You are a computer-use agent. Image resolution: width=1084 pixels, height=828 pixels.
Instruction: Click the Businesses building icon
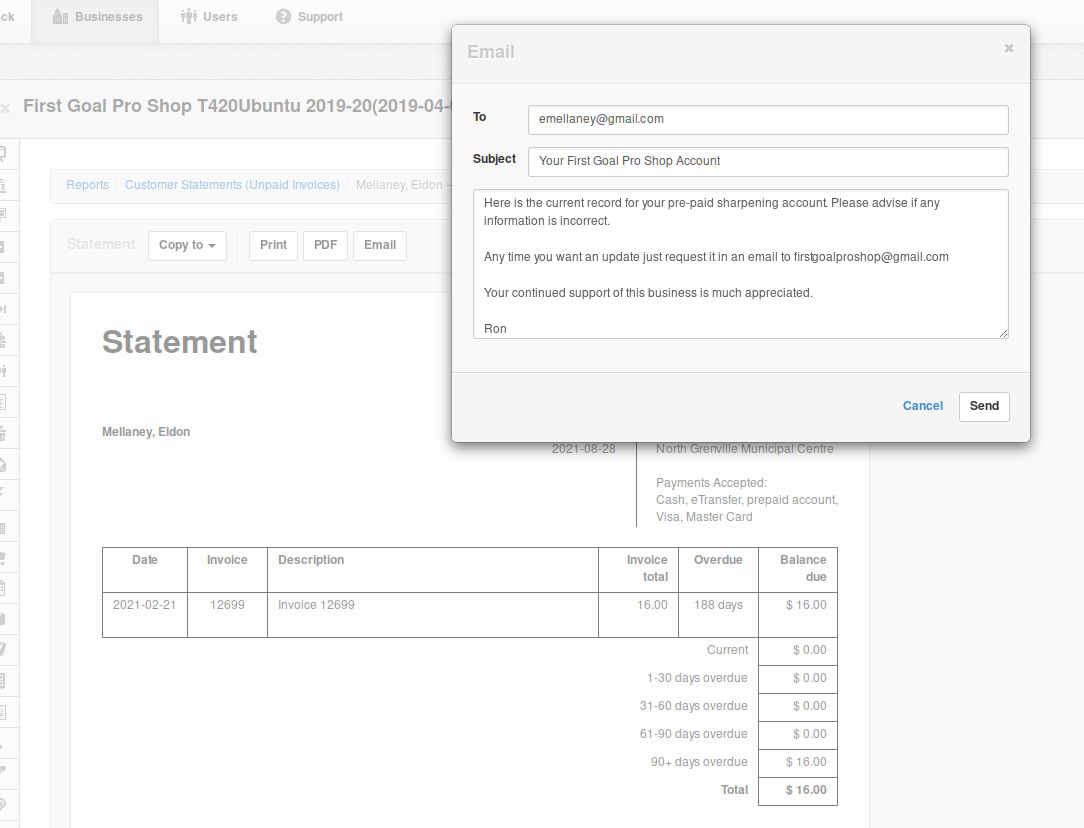(x=60, y=17)
